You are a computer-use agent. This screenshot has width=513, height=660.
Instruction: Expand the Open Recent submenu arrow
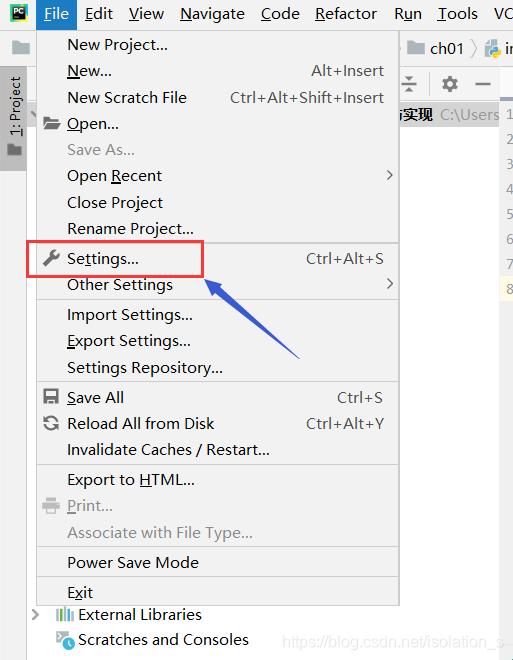[390, 175]
